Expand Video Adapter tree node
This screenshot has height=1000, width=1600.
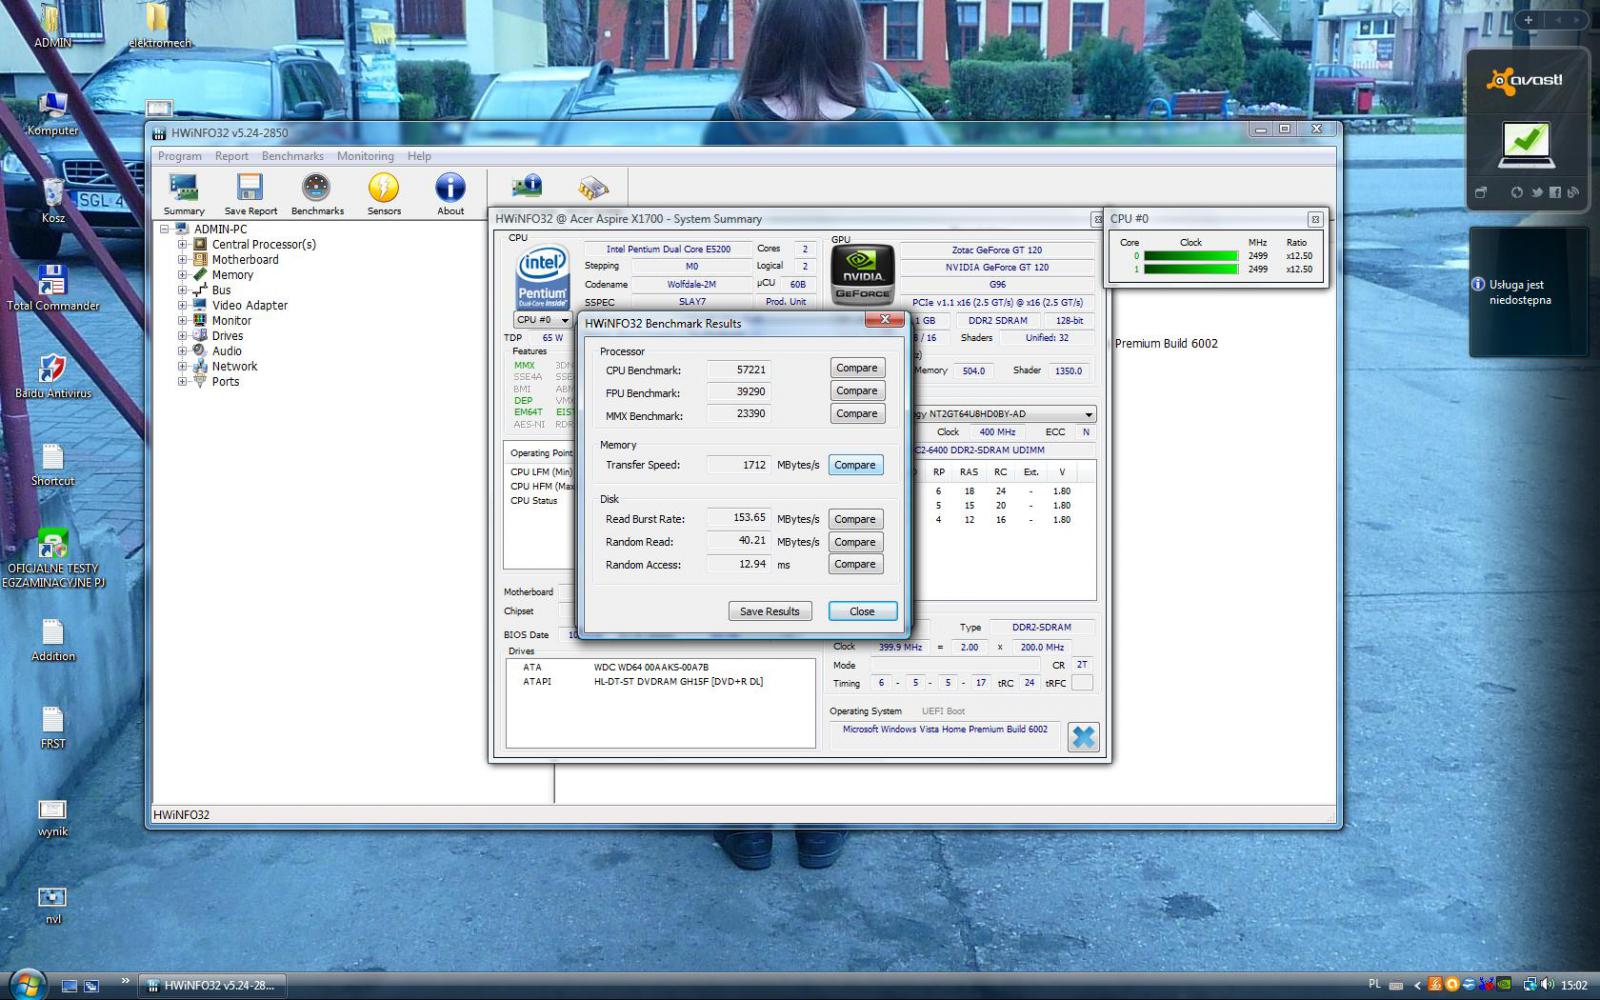click(182, 305)
